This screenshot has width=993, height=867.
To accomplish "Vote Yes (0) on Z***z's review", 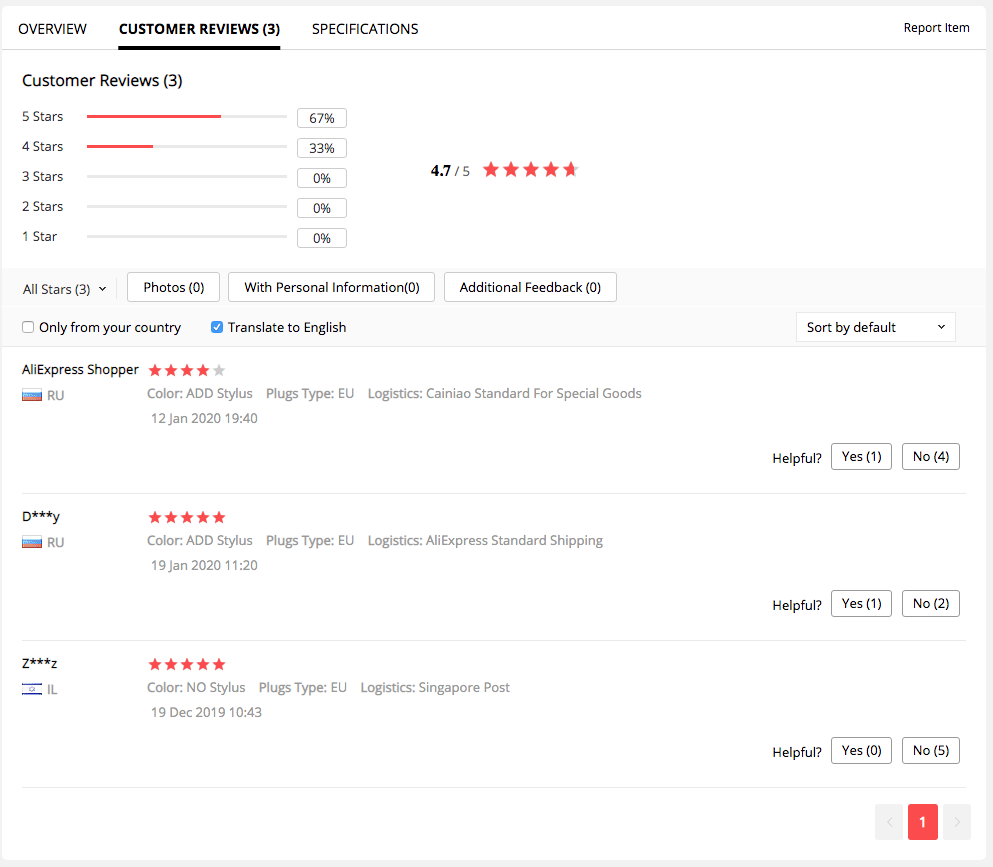I will (861, 750).
